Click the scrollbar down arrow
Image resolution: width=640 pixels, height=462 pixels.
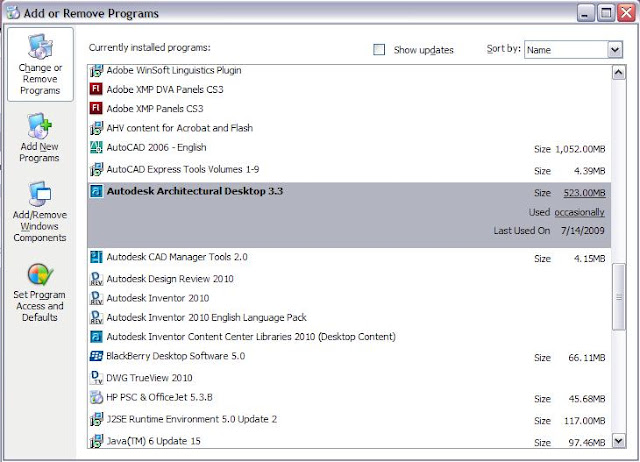[619, 441]
